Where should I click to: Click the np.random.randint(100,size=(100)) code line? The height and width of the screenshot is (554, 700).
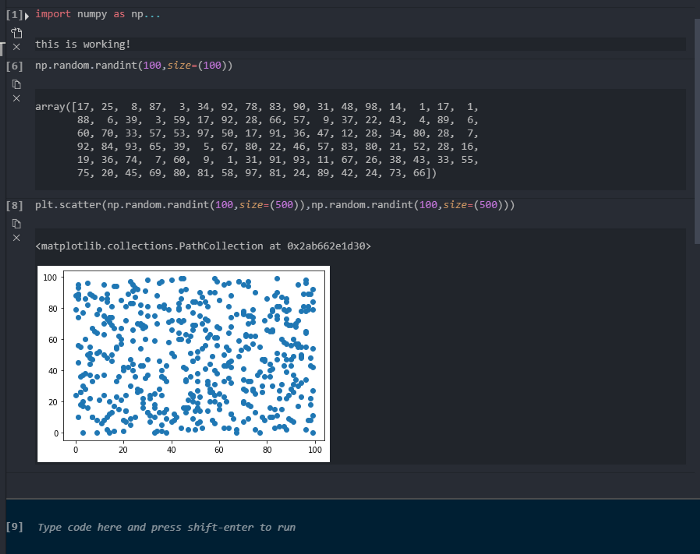pyautogui.click(x=133, y=66)
